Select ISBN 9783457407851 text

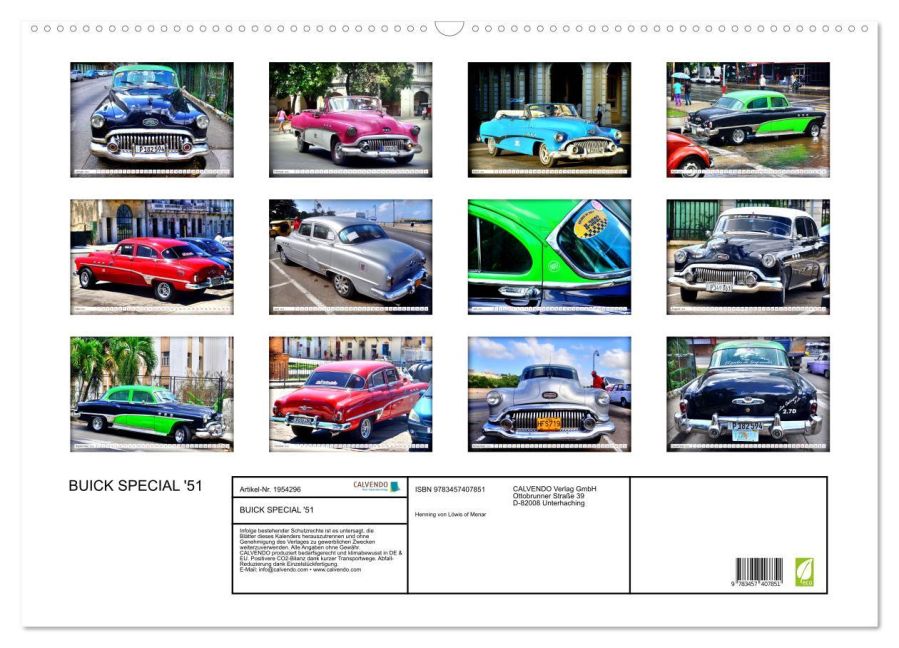450,489
